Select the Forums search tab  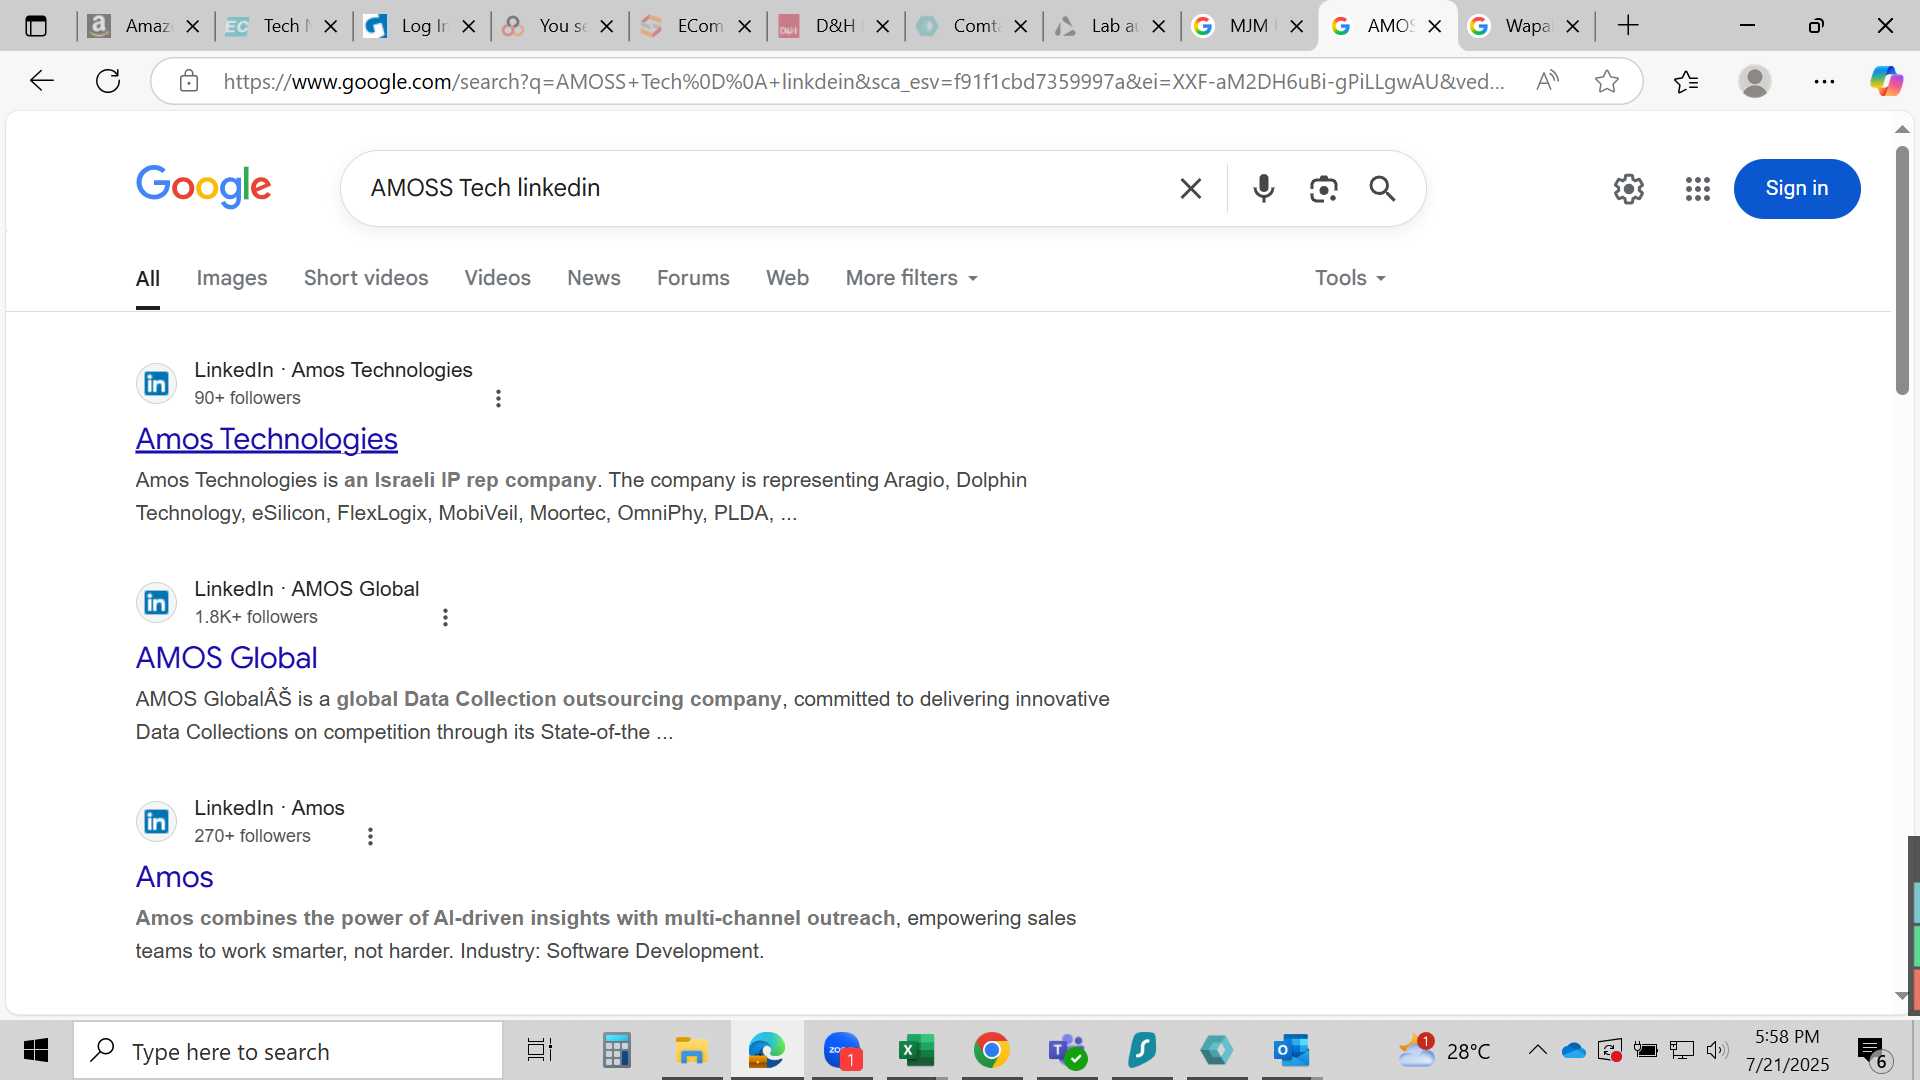[x=693, y=278]
